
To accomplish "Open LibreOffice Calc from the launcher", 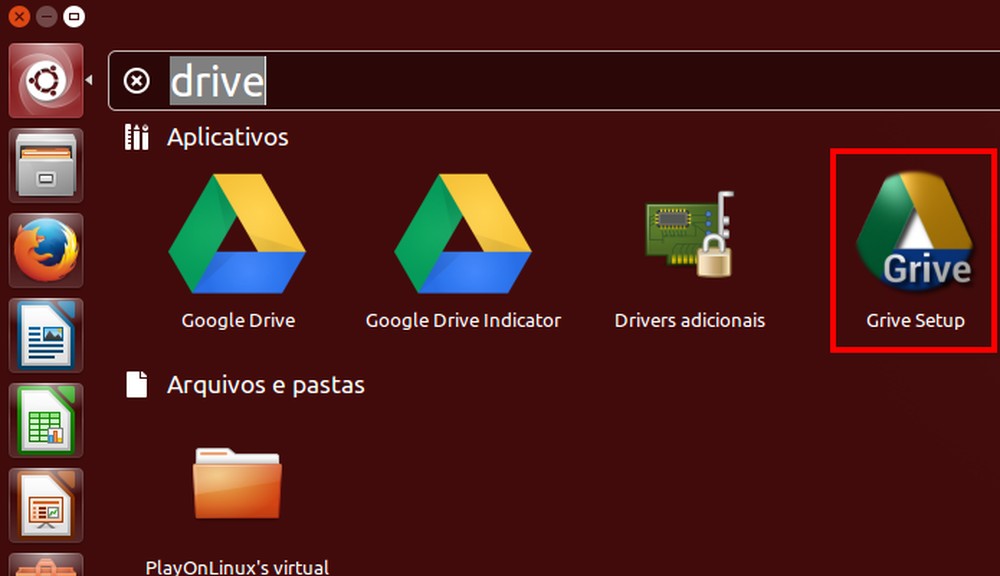I will click(46, 420).
